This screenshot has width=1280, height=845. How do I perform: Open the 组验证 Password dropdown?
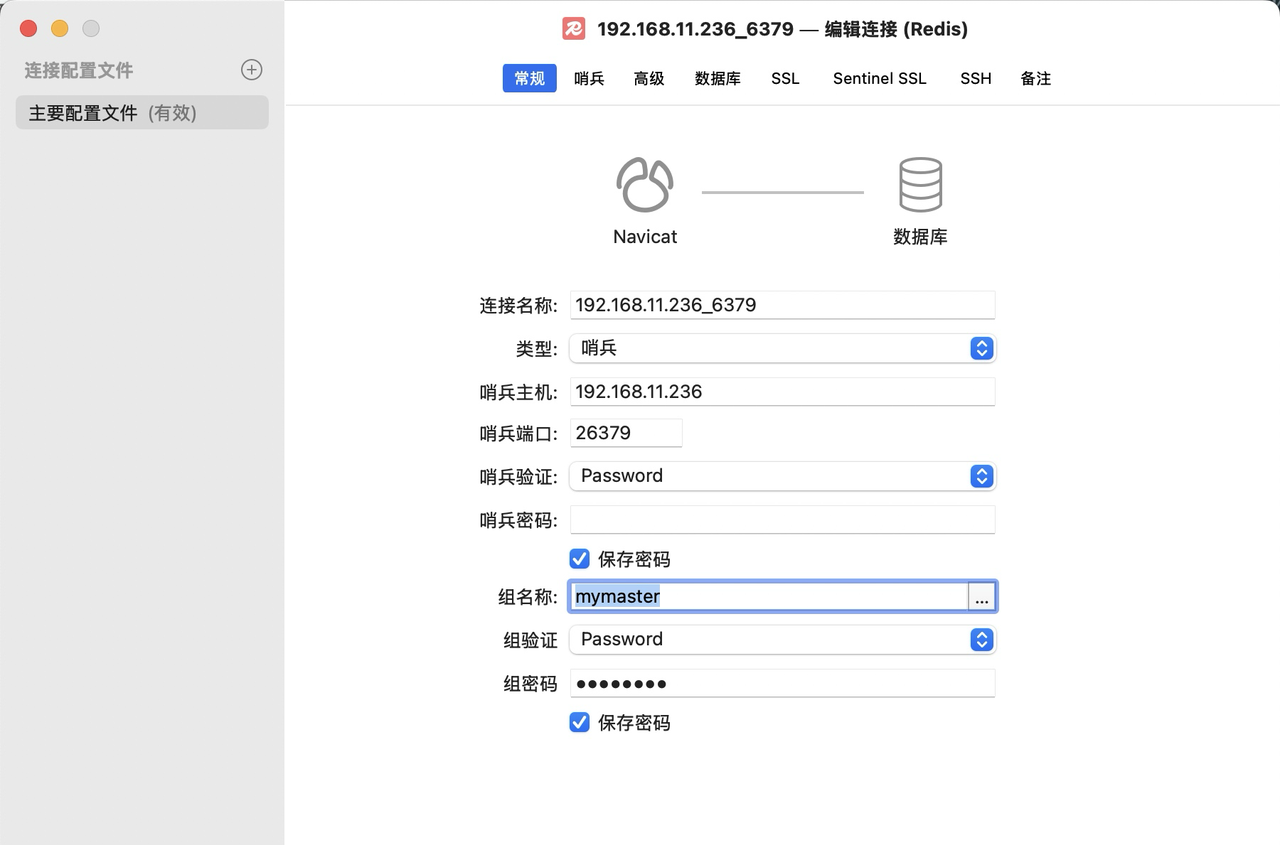tap(980, 639)
